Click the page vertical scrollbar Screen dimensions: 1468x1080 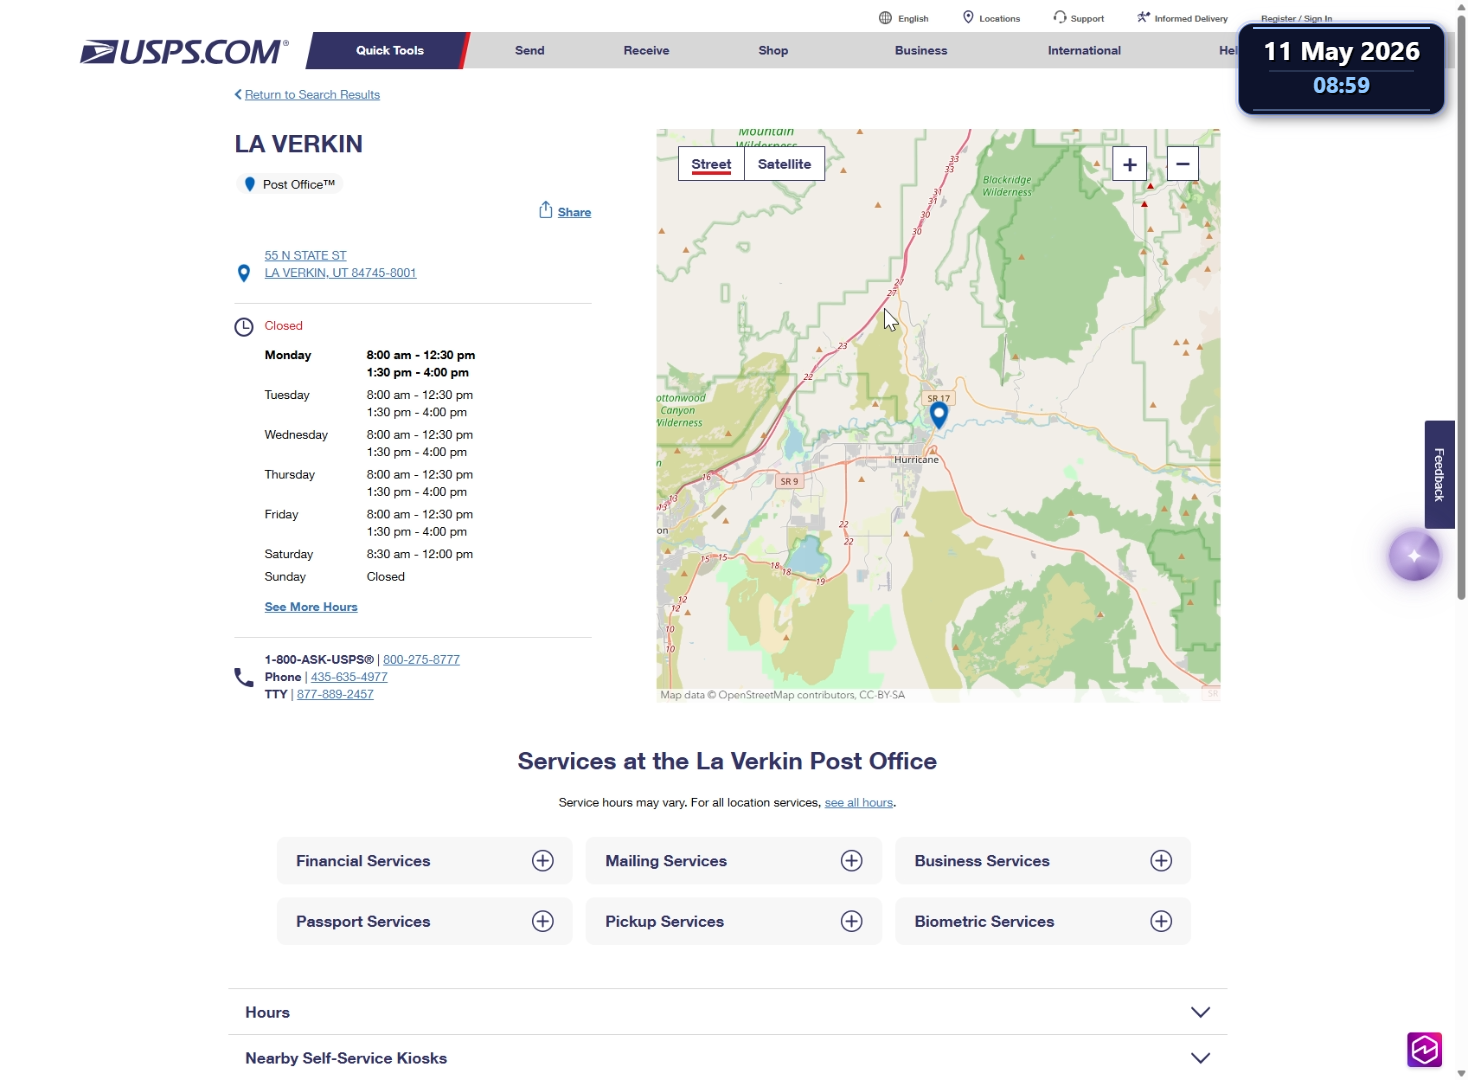pos(1461,308)
